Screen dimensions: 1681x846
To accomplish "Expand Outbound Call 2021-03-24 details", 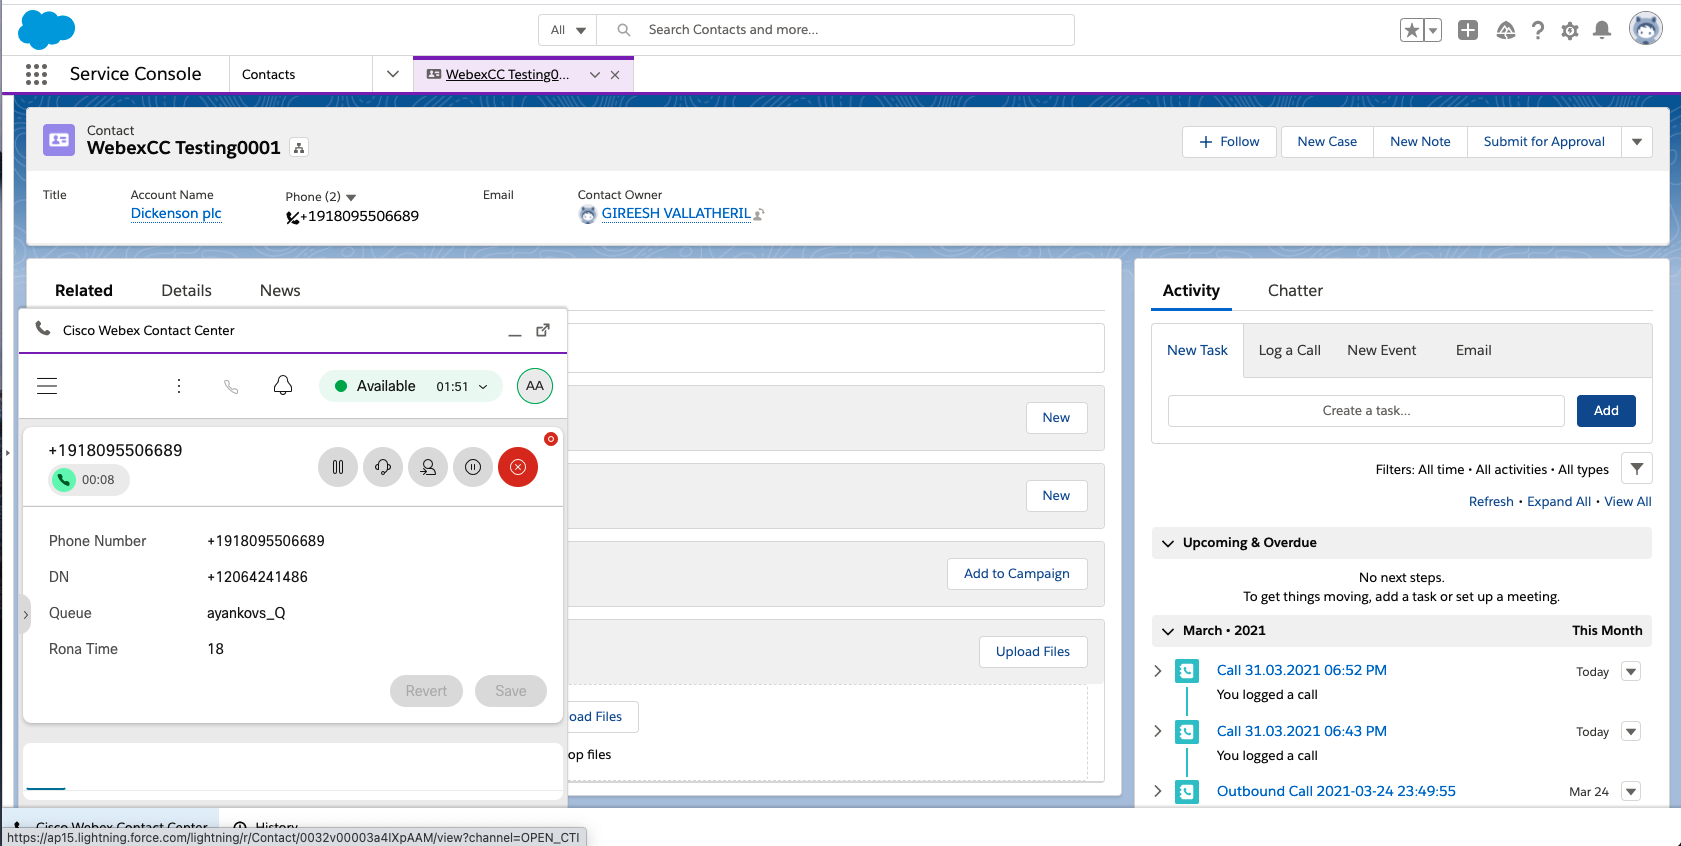I will pos(1158,791).
